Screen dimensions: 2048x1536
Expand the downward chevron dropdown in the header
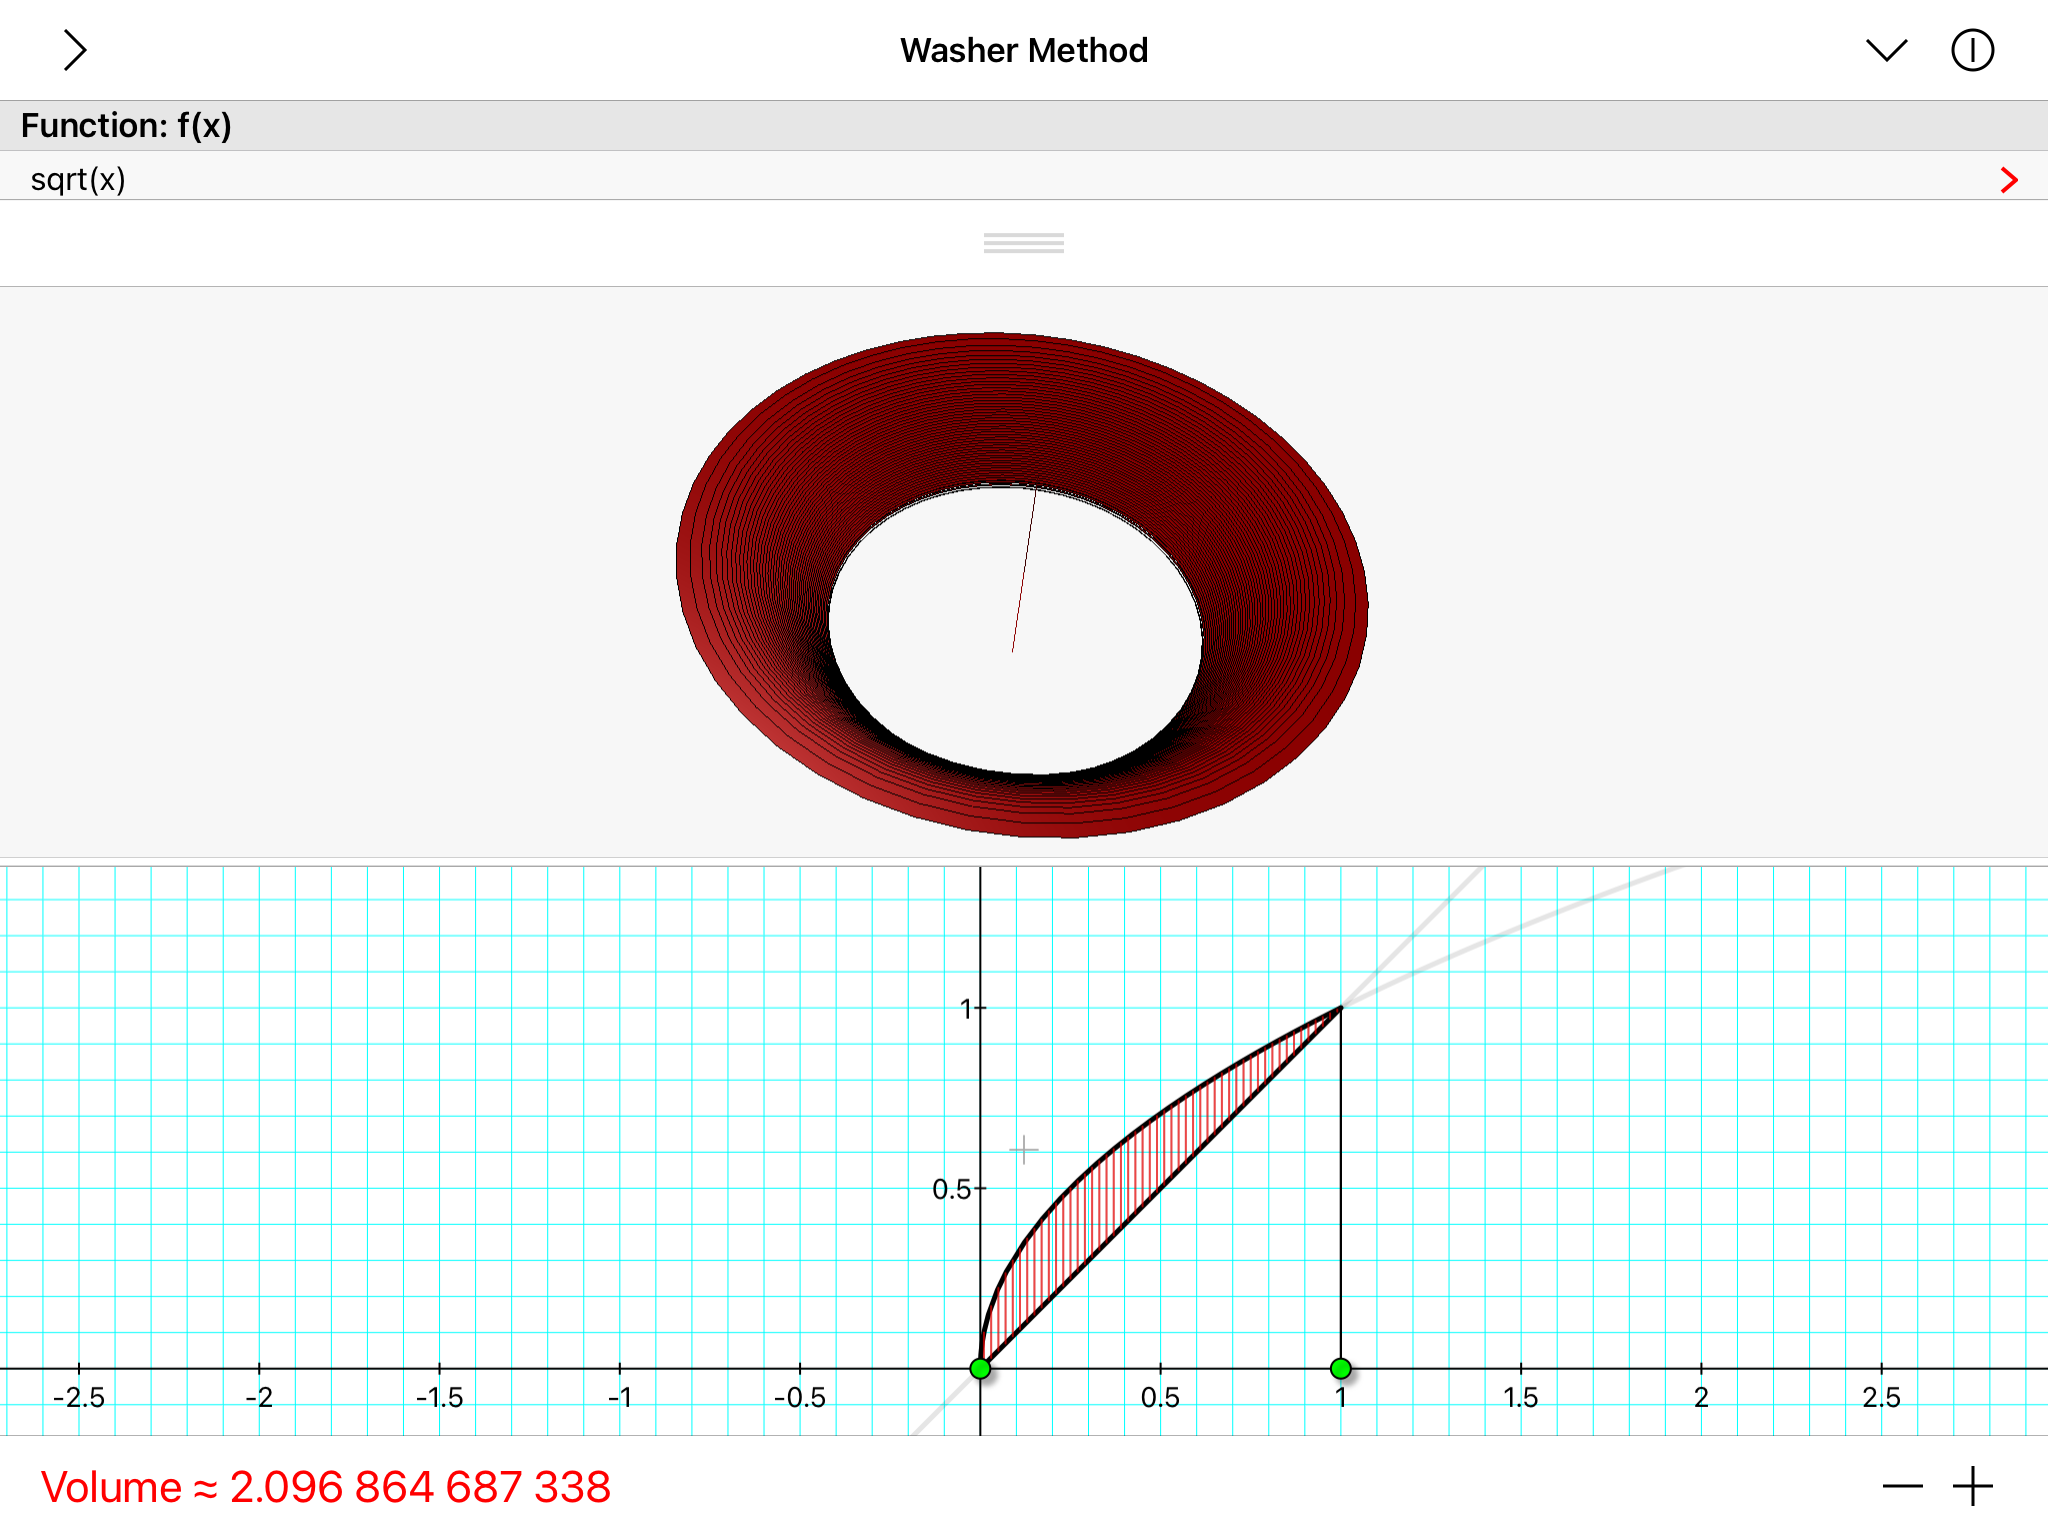click(x=1886, y=50)
